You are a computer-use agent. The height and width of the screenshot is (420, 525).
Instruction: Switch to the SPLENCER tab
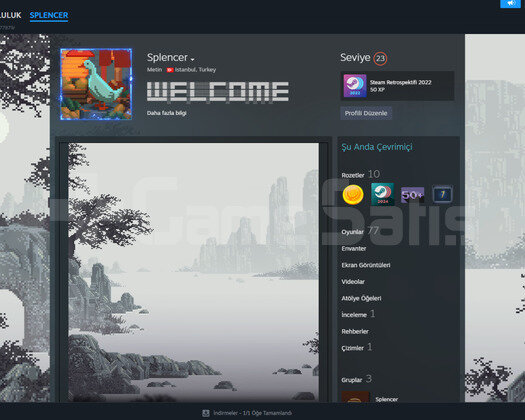49,15
